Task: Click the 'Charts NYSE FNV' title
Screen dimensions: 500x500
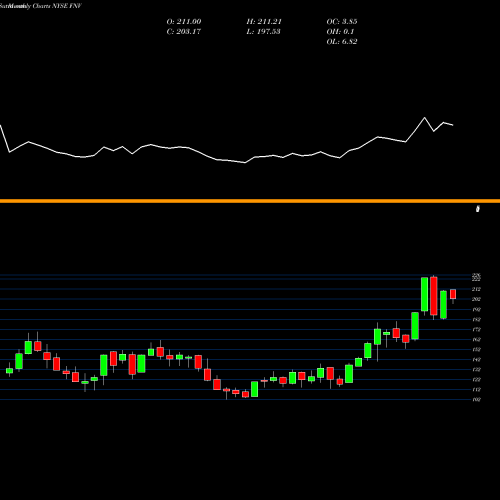Action: [x=57, y=6]
